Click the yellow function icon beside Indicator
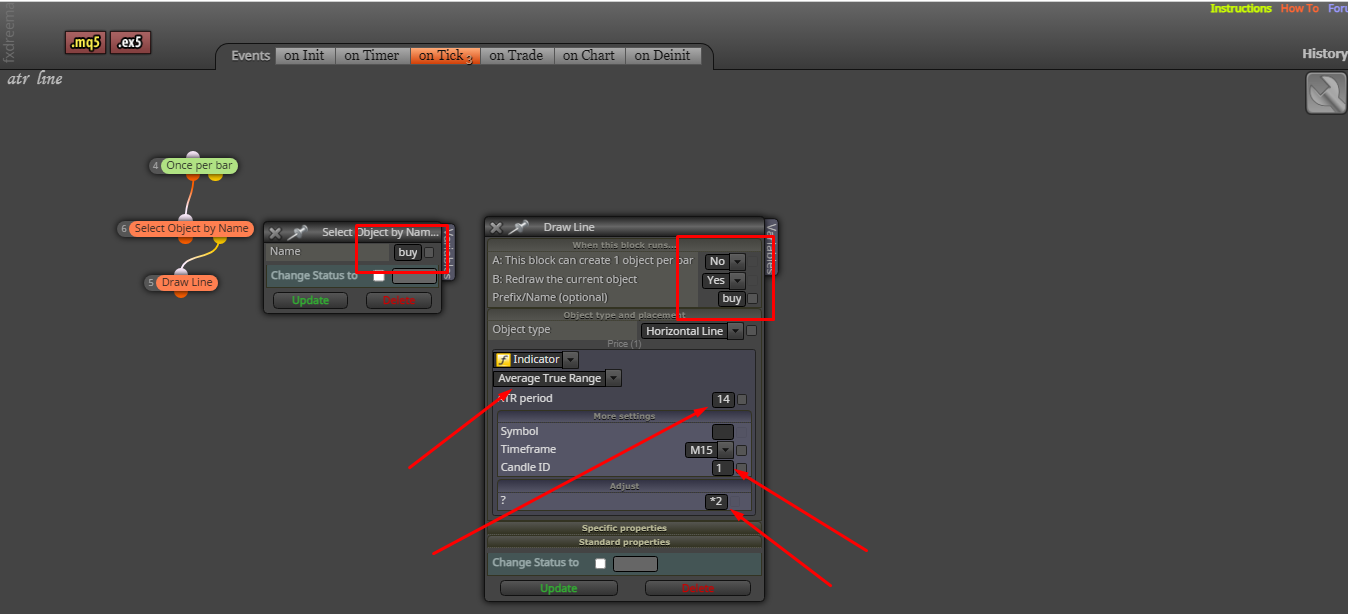 point(503,359)
